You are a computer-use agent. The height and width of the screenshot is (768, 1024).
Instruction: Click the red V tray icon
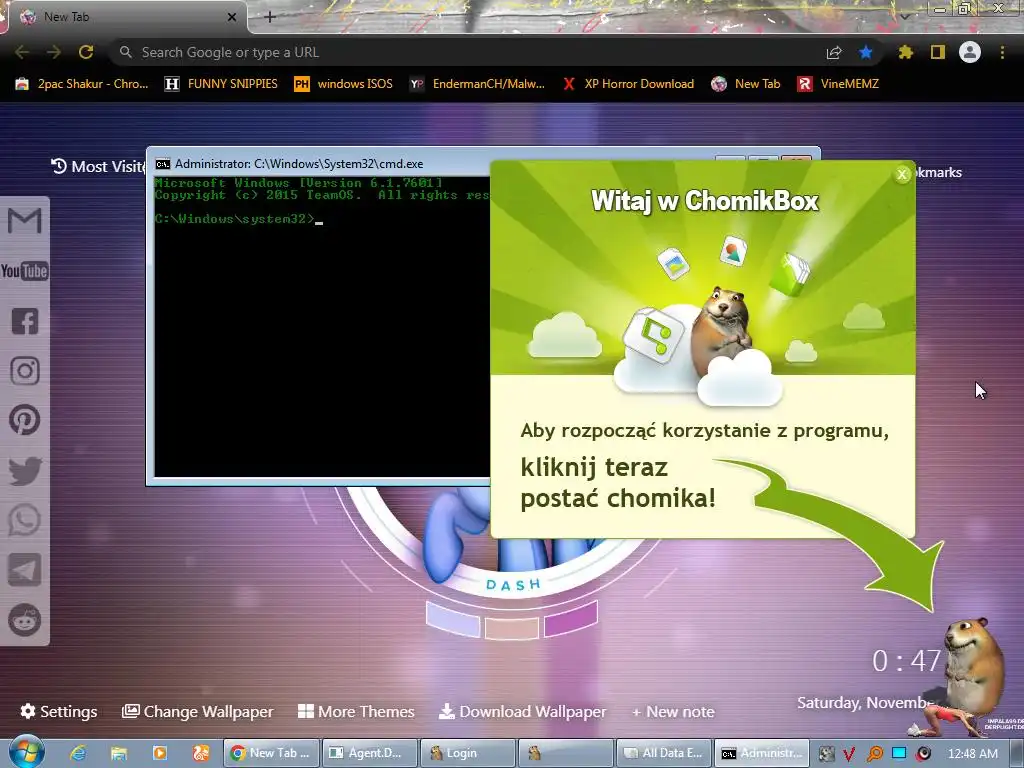[x=849, y=754]
